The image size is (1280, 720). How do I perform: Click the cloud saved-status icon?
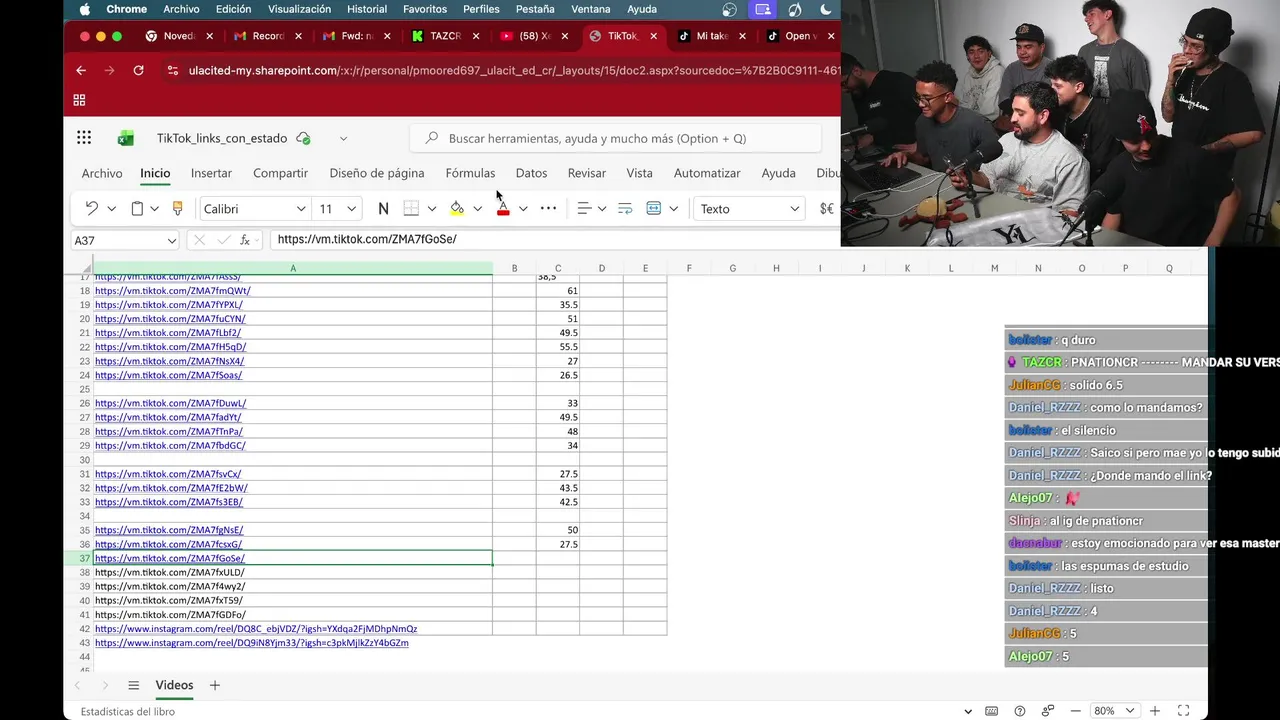click(303, 138)
